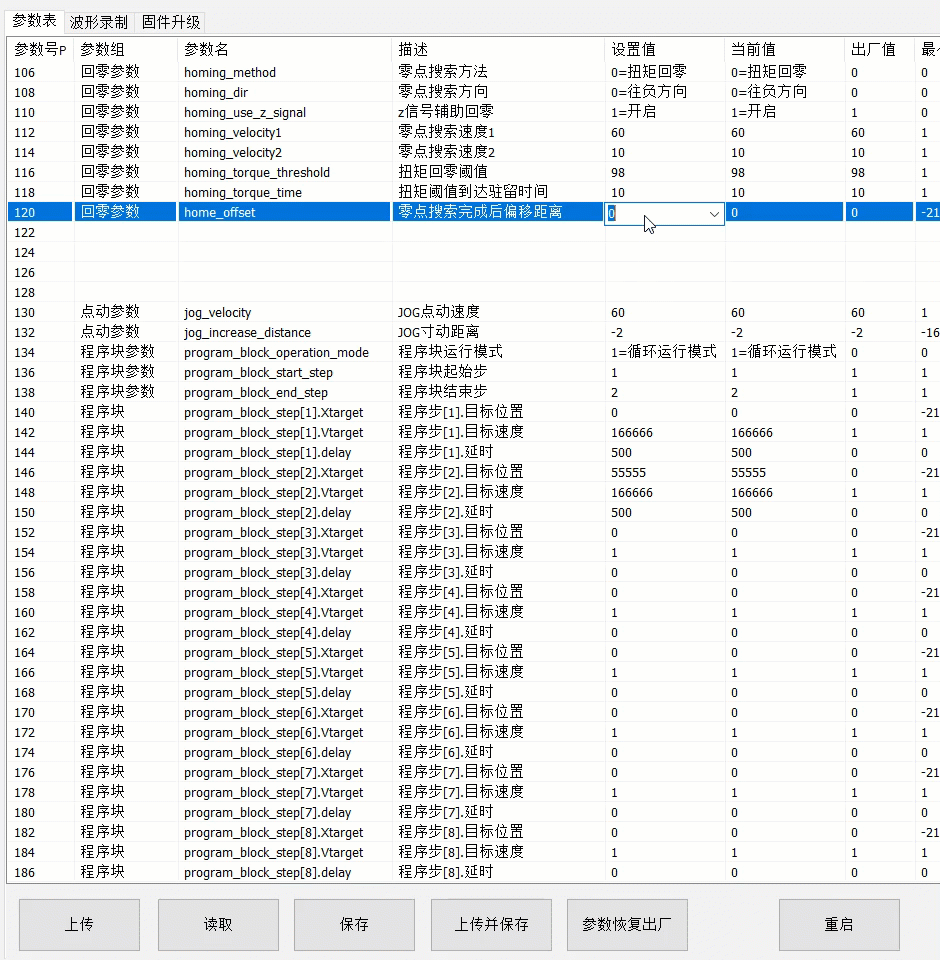The image size is (940, 960).
Task: Select the 参数表 tab
Action: [x=32, y=20]
